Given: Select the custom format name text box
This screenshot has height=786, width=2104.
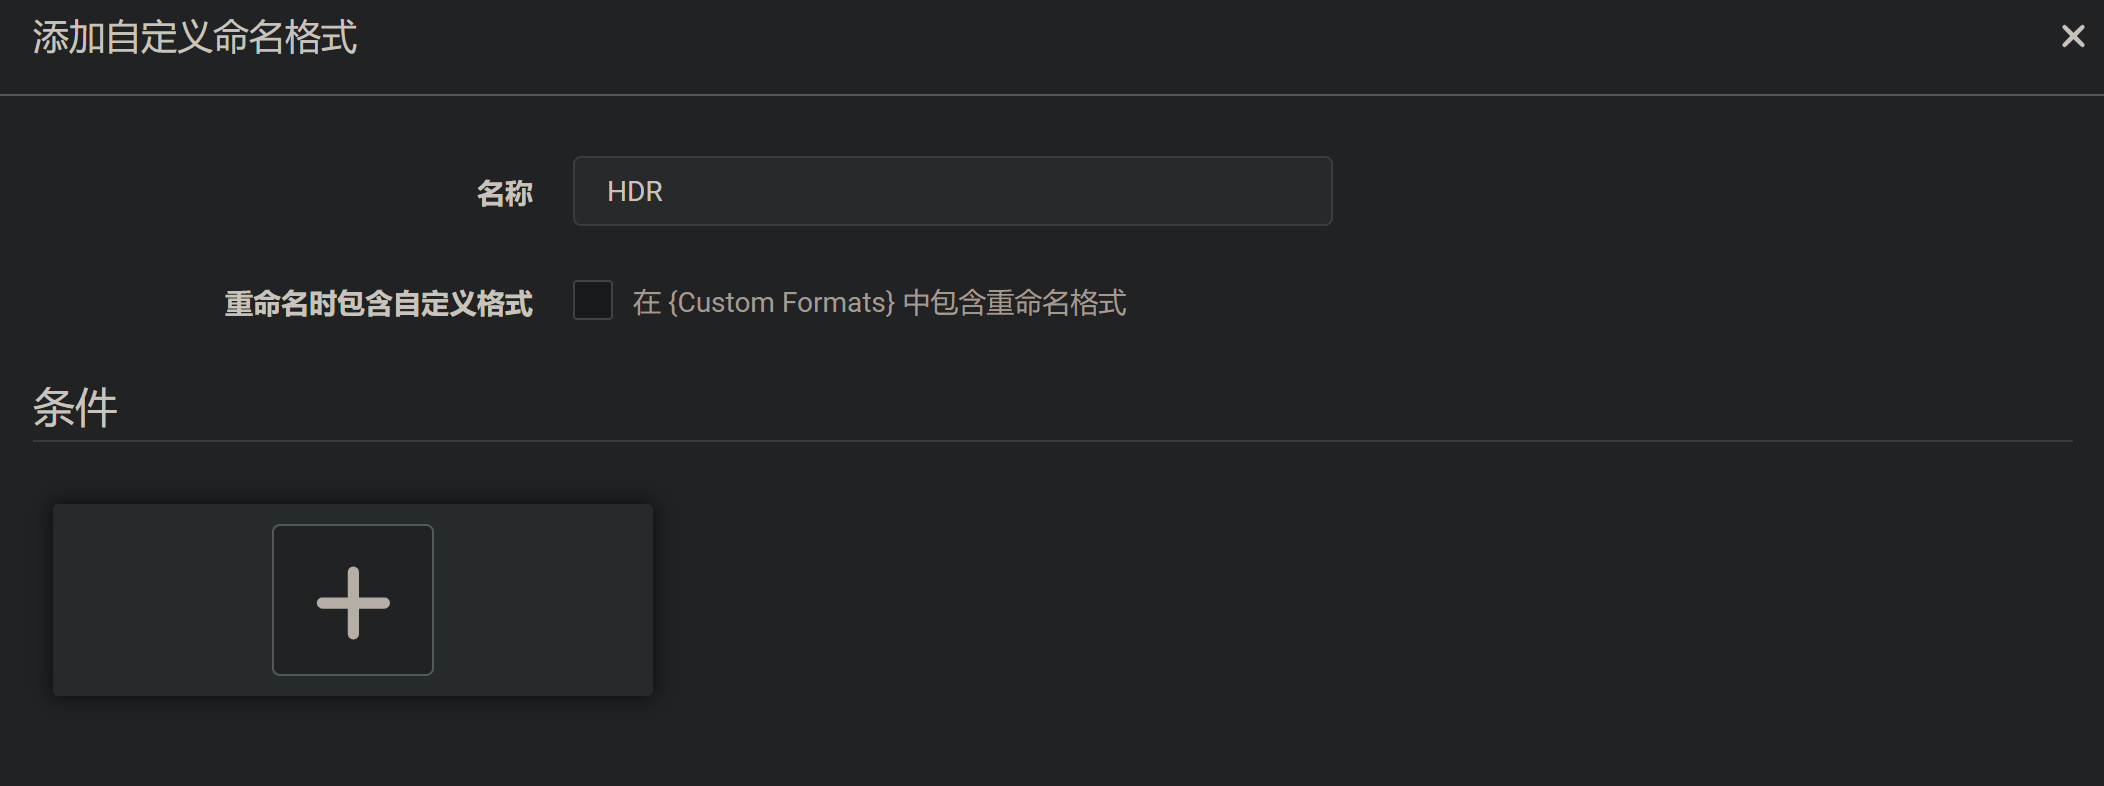Looking at the screenshot, I should point(951,191).
